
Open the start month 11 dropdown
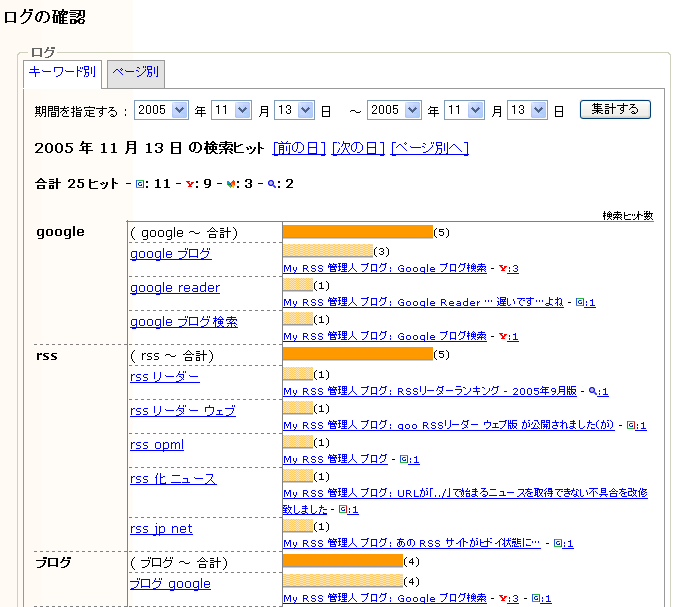tap(231, 110)
